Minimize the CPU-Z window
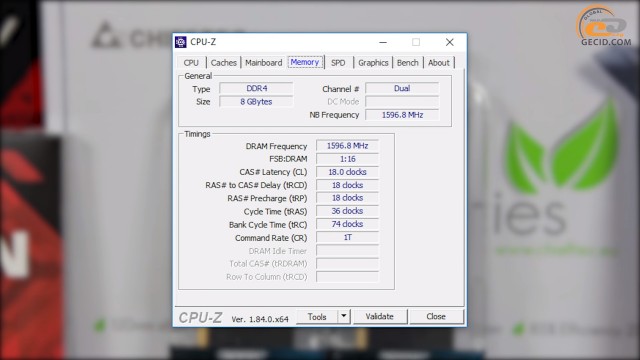640x360 pixels. pos(383,42)
